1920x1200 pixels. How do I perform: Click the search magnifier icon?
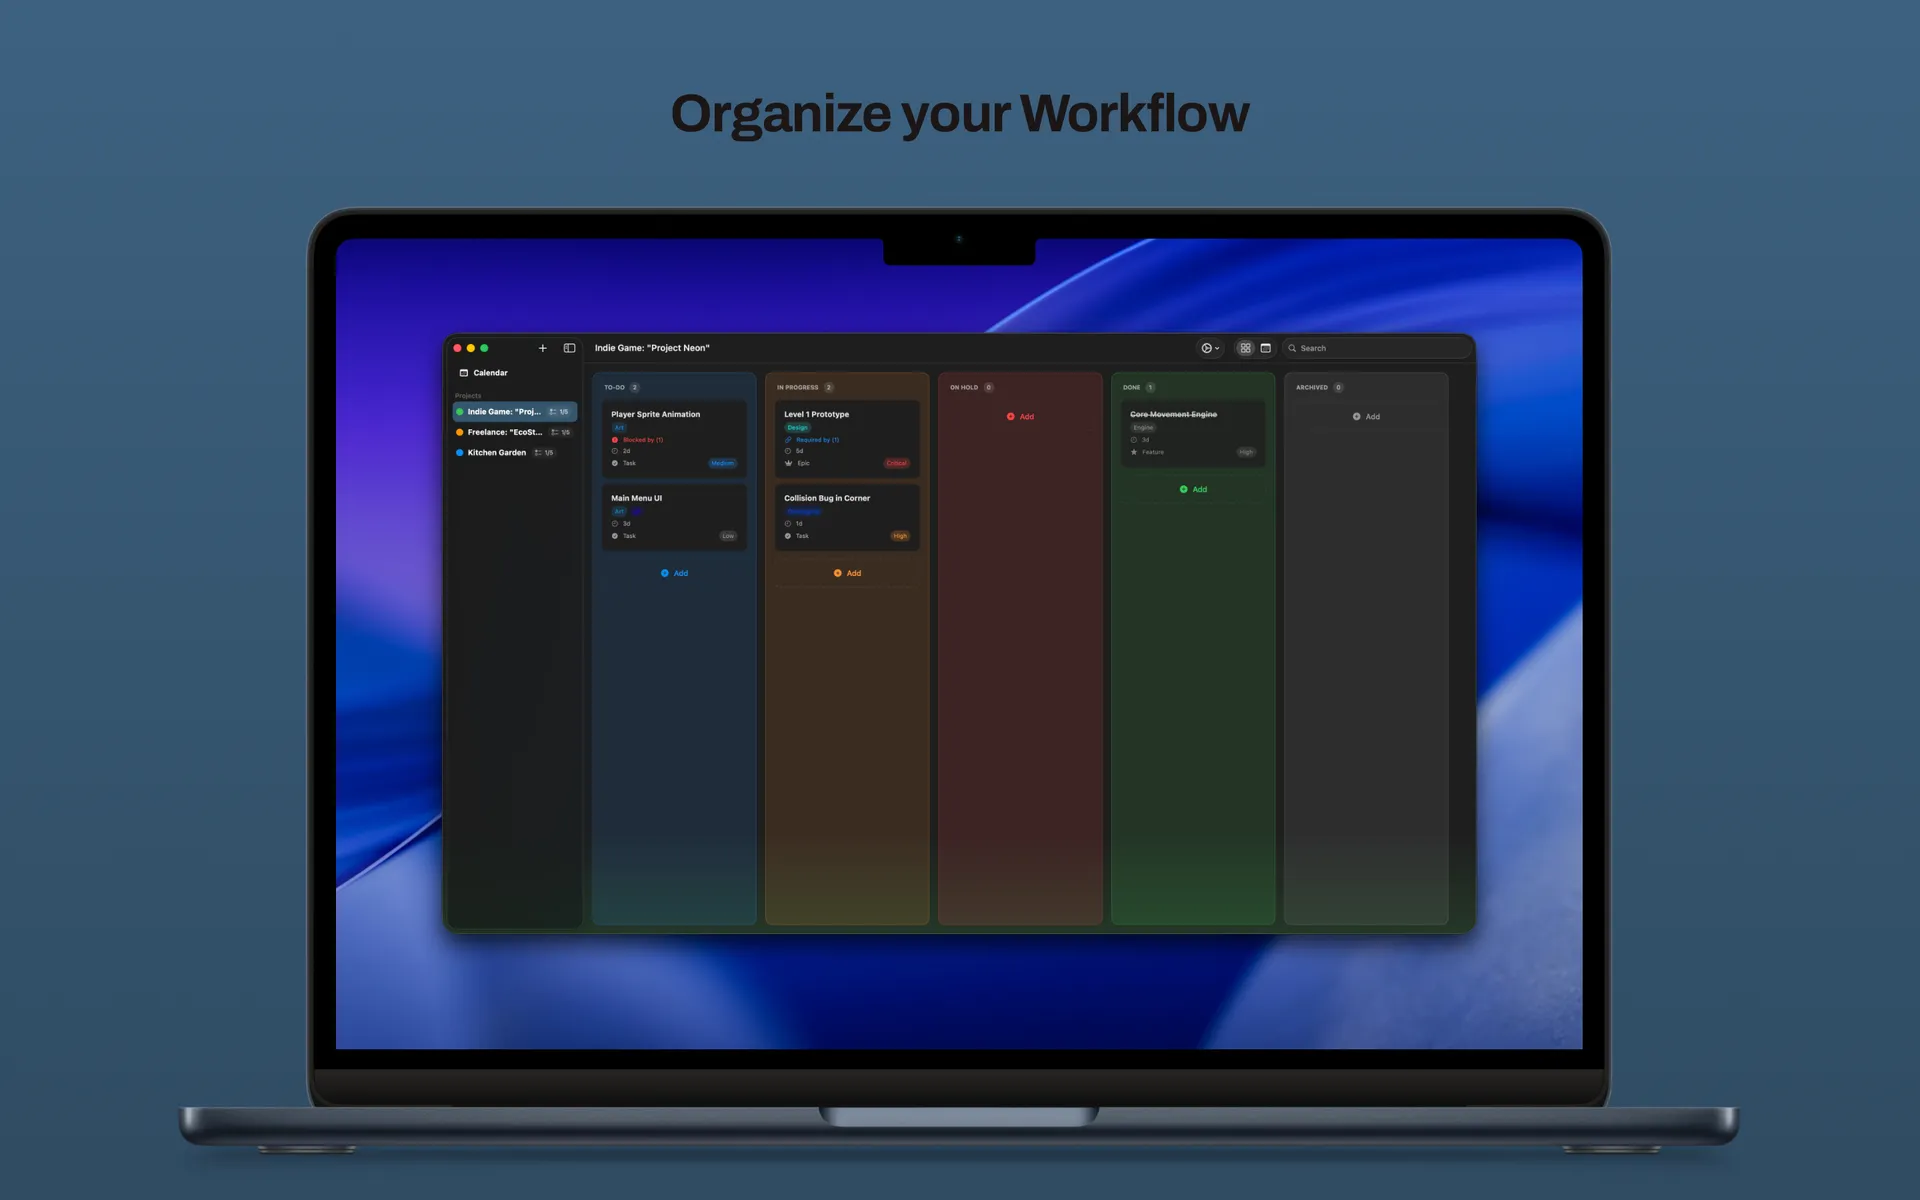[x=1292, y=348]
